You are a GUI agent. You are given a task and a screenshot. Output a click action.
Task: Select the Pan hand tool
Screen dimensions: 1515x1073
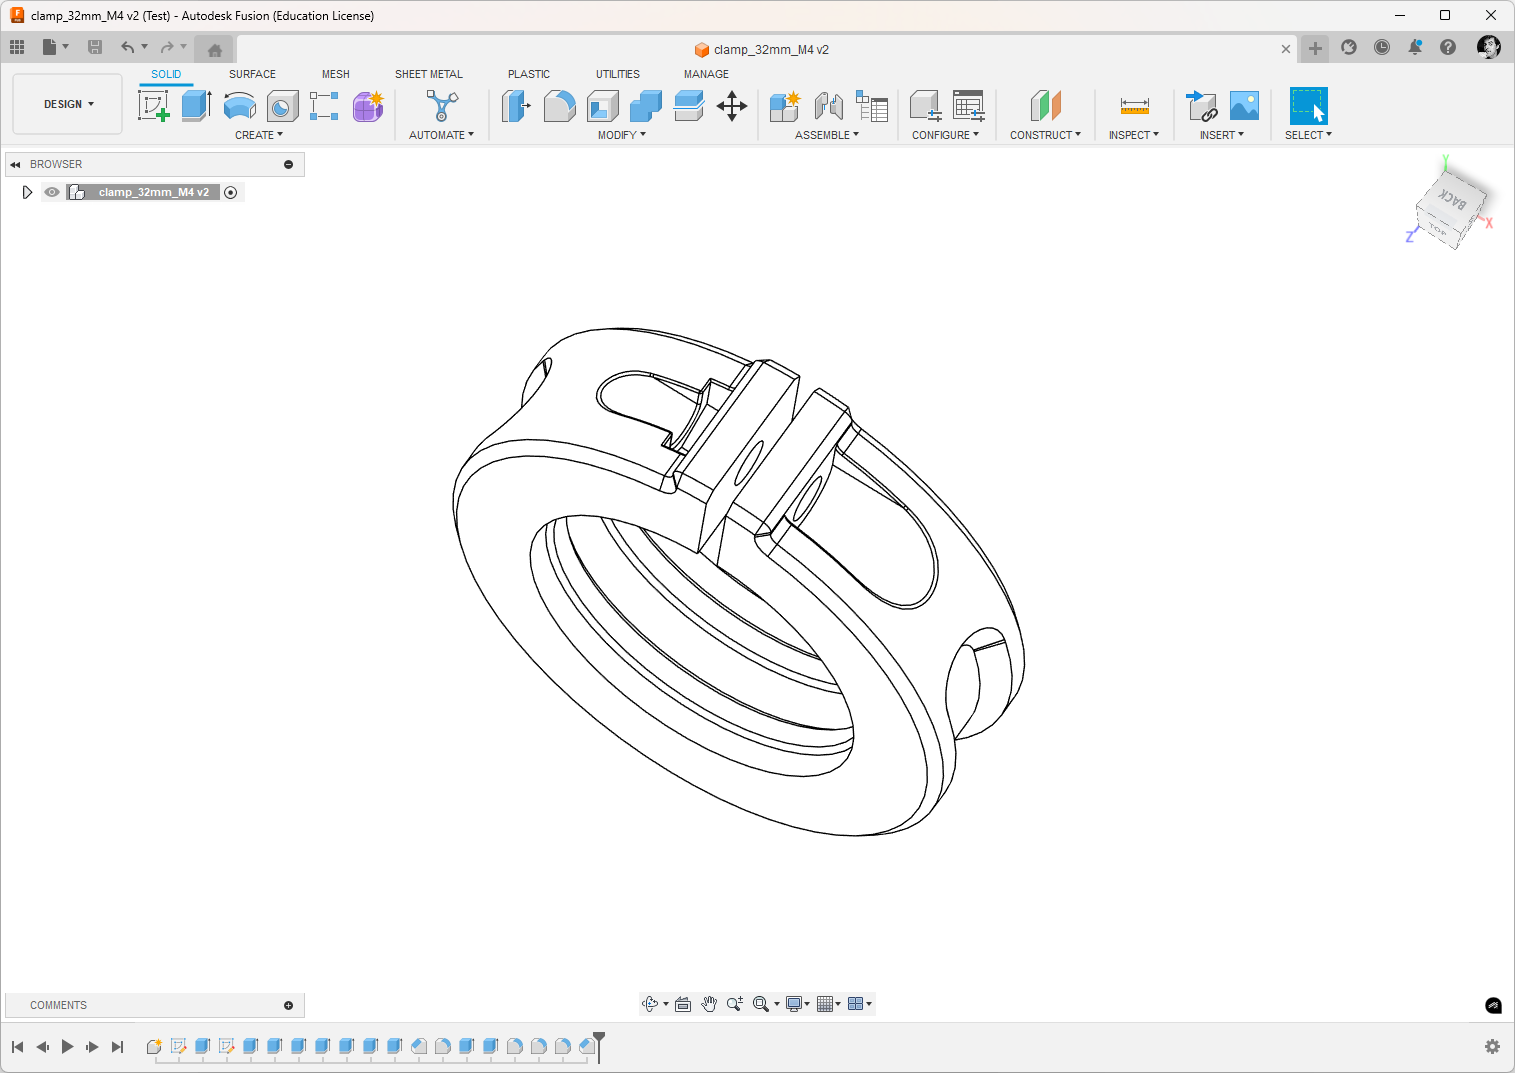[x=709, y=1004]
